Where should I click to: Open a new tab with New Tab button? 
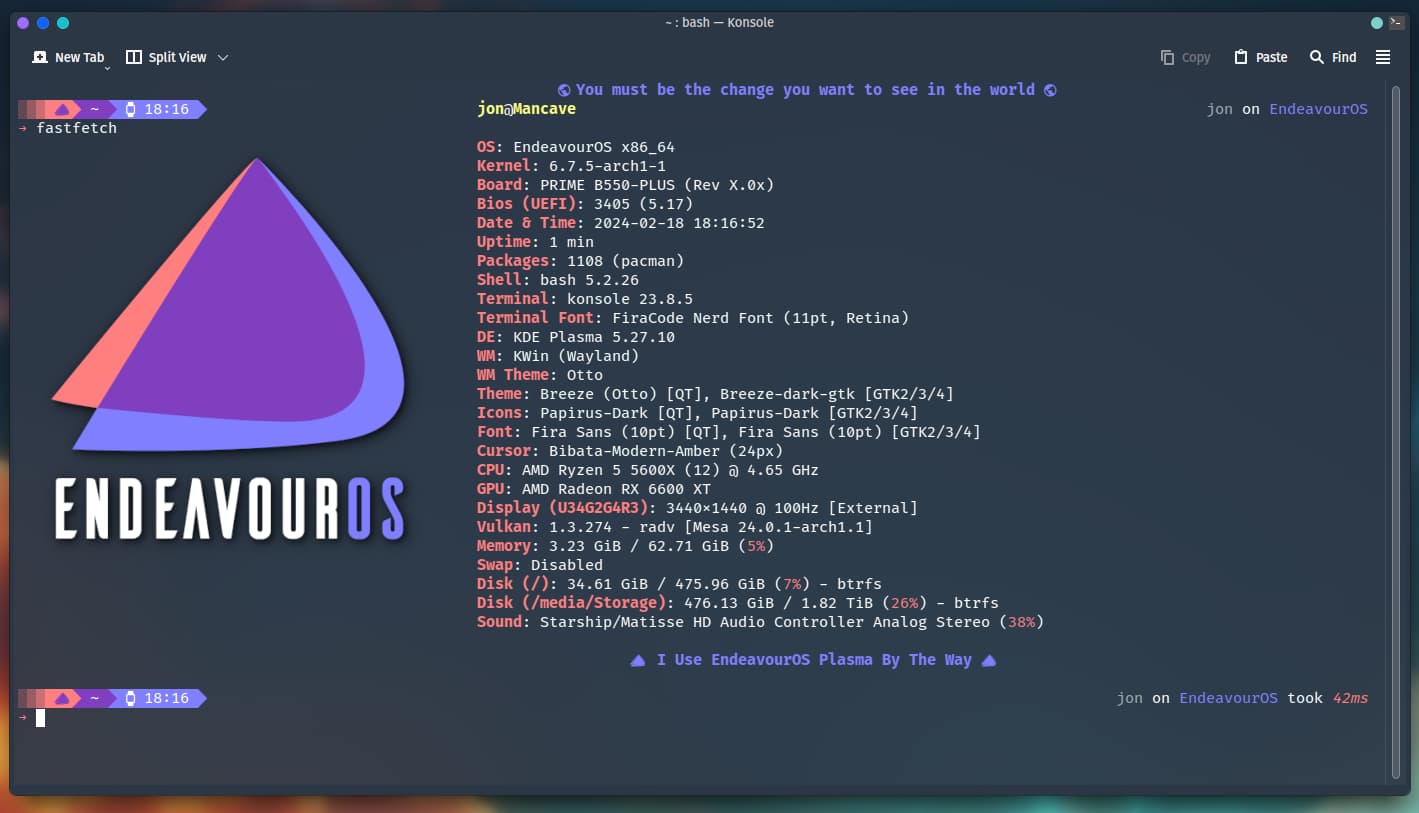tap(68, 57)
